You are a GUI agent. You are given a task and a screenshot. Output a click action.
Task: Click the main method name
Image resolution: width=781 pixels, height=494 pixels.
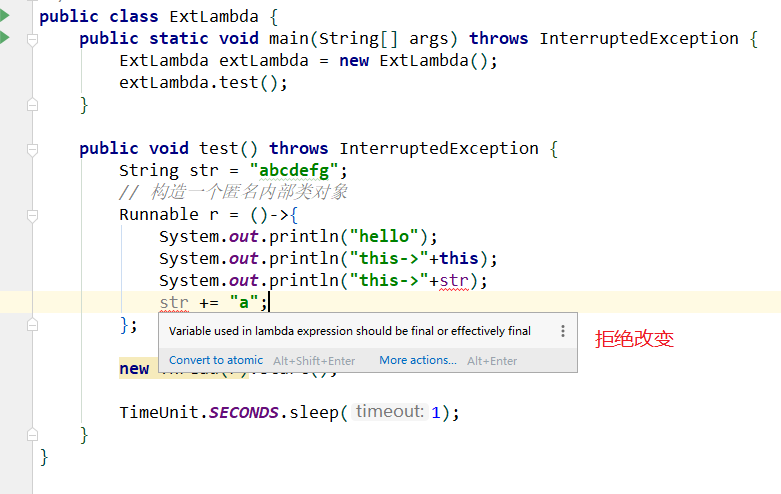pyautogui.click(x=289, y=38)
